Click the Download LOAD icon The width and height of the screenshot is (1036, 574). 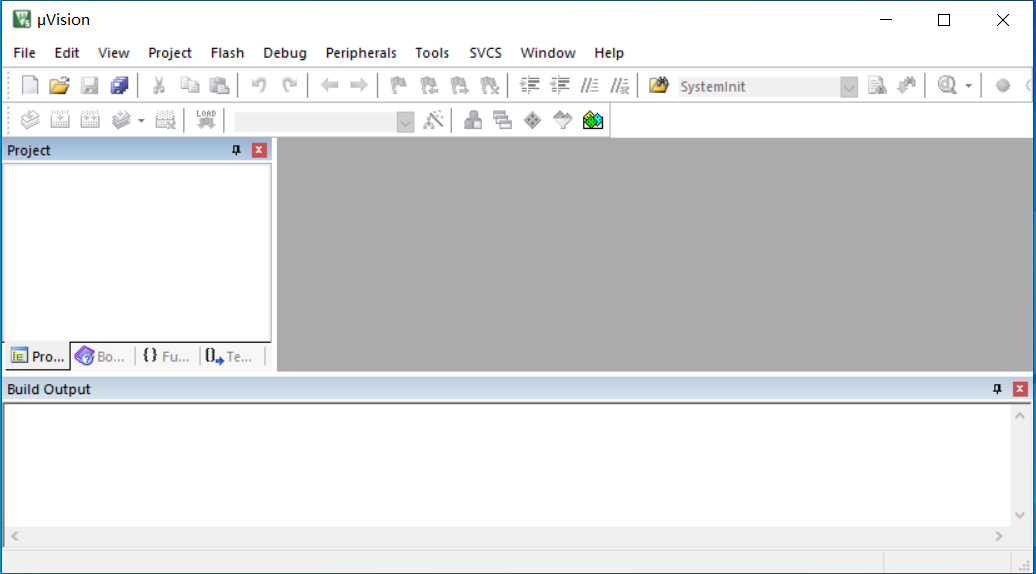pyautogui.click(x=206, y=120)
